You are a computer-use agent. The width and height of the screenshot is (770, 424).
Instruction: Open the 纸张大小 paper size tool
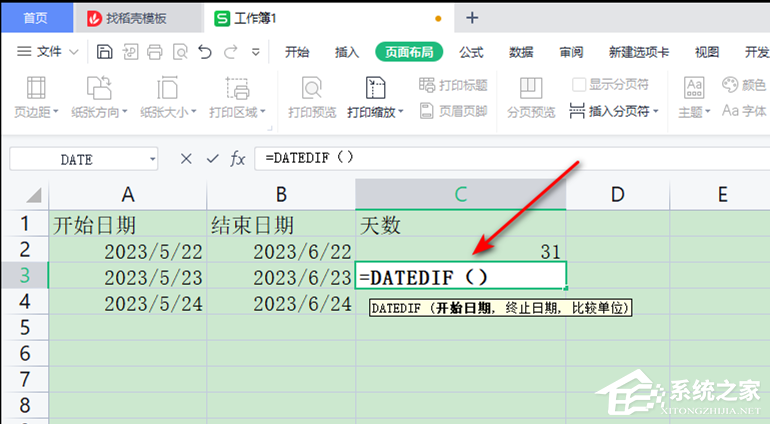pyautogui.click(x=168, y=98)
